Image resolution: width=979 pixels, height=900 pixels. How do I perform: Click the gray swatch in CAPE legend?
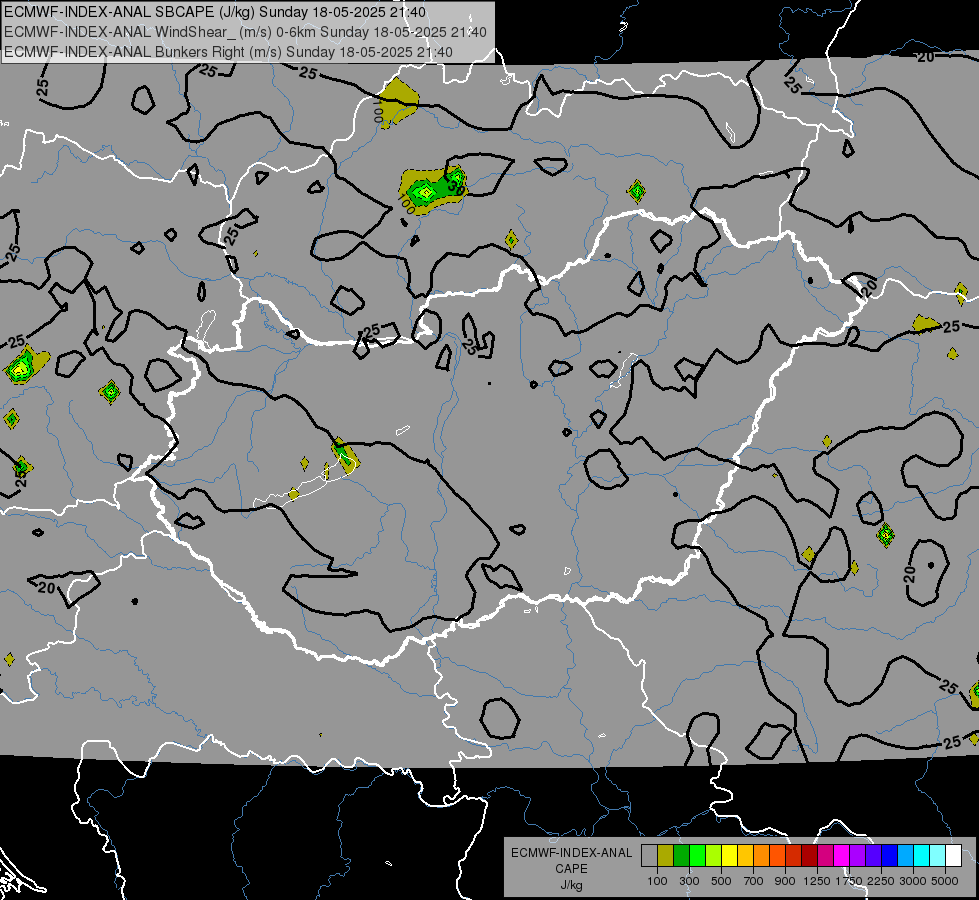pos(649,855)
